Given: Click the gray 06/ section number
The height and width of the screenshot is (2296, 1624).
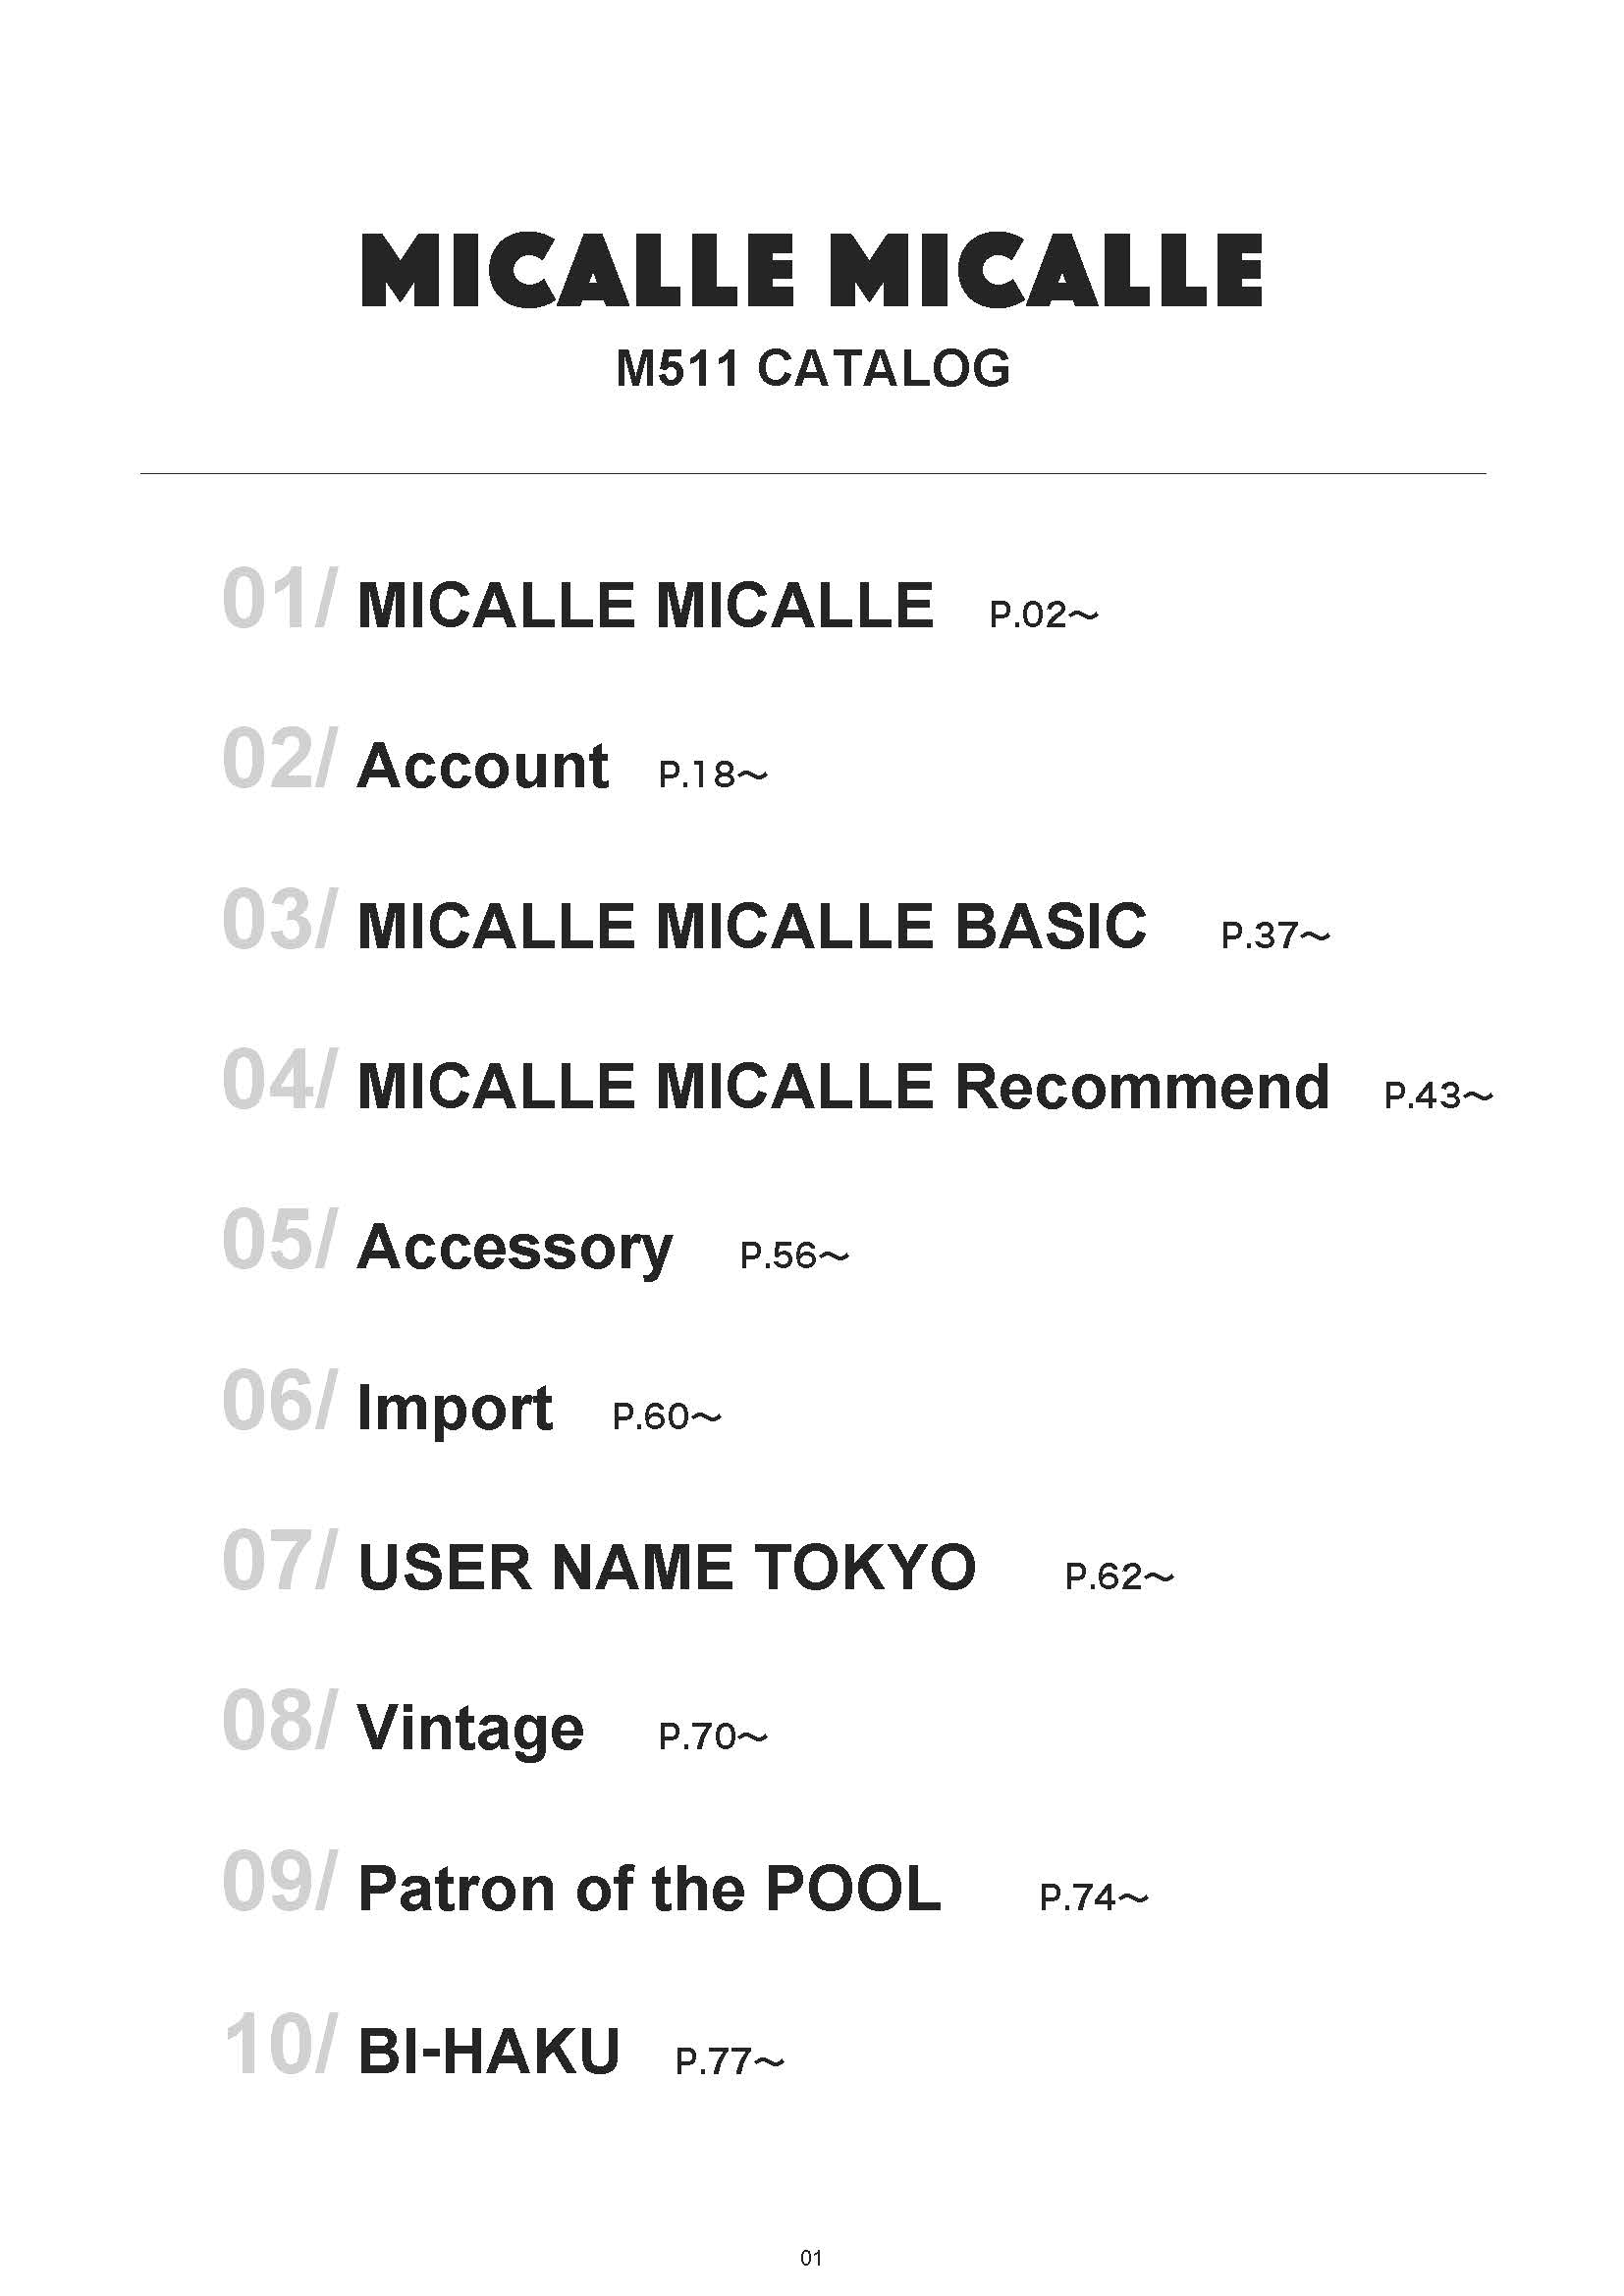Looking at the screenshot, I should (279, 1402).
